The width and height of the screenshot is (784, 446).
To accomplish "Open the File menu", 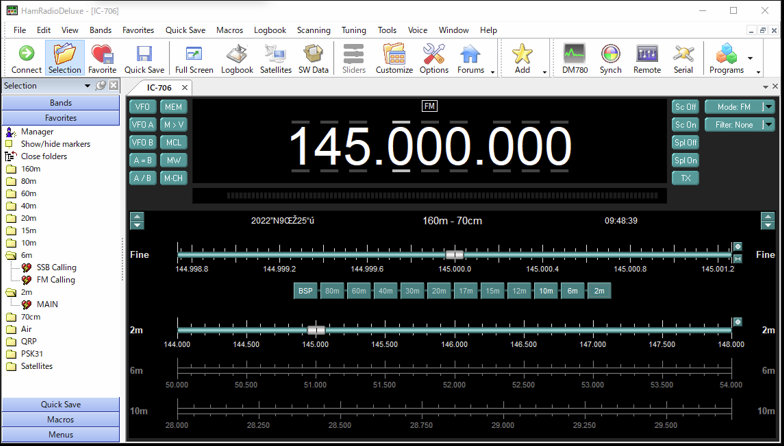I will click(x=20, y=30).
